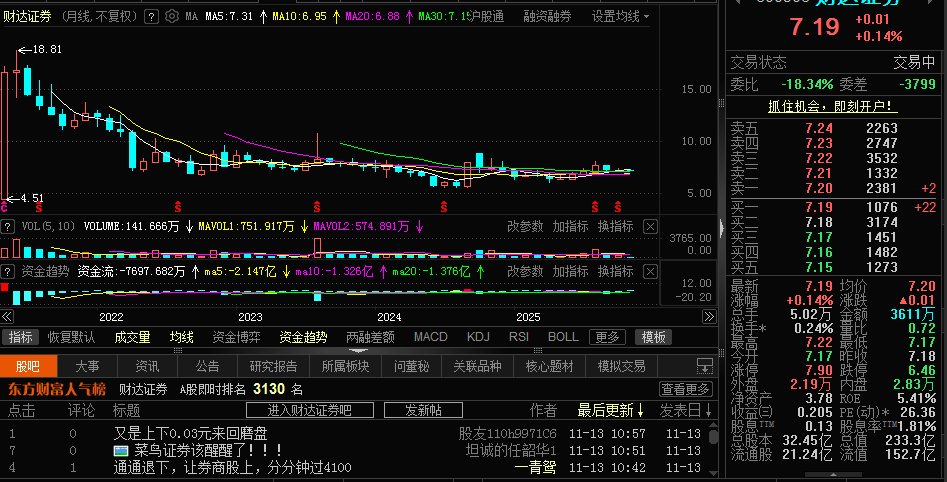
Task: Open post 菜鸟证券该醒醒了!!!
Action: [208, 451]
